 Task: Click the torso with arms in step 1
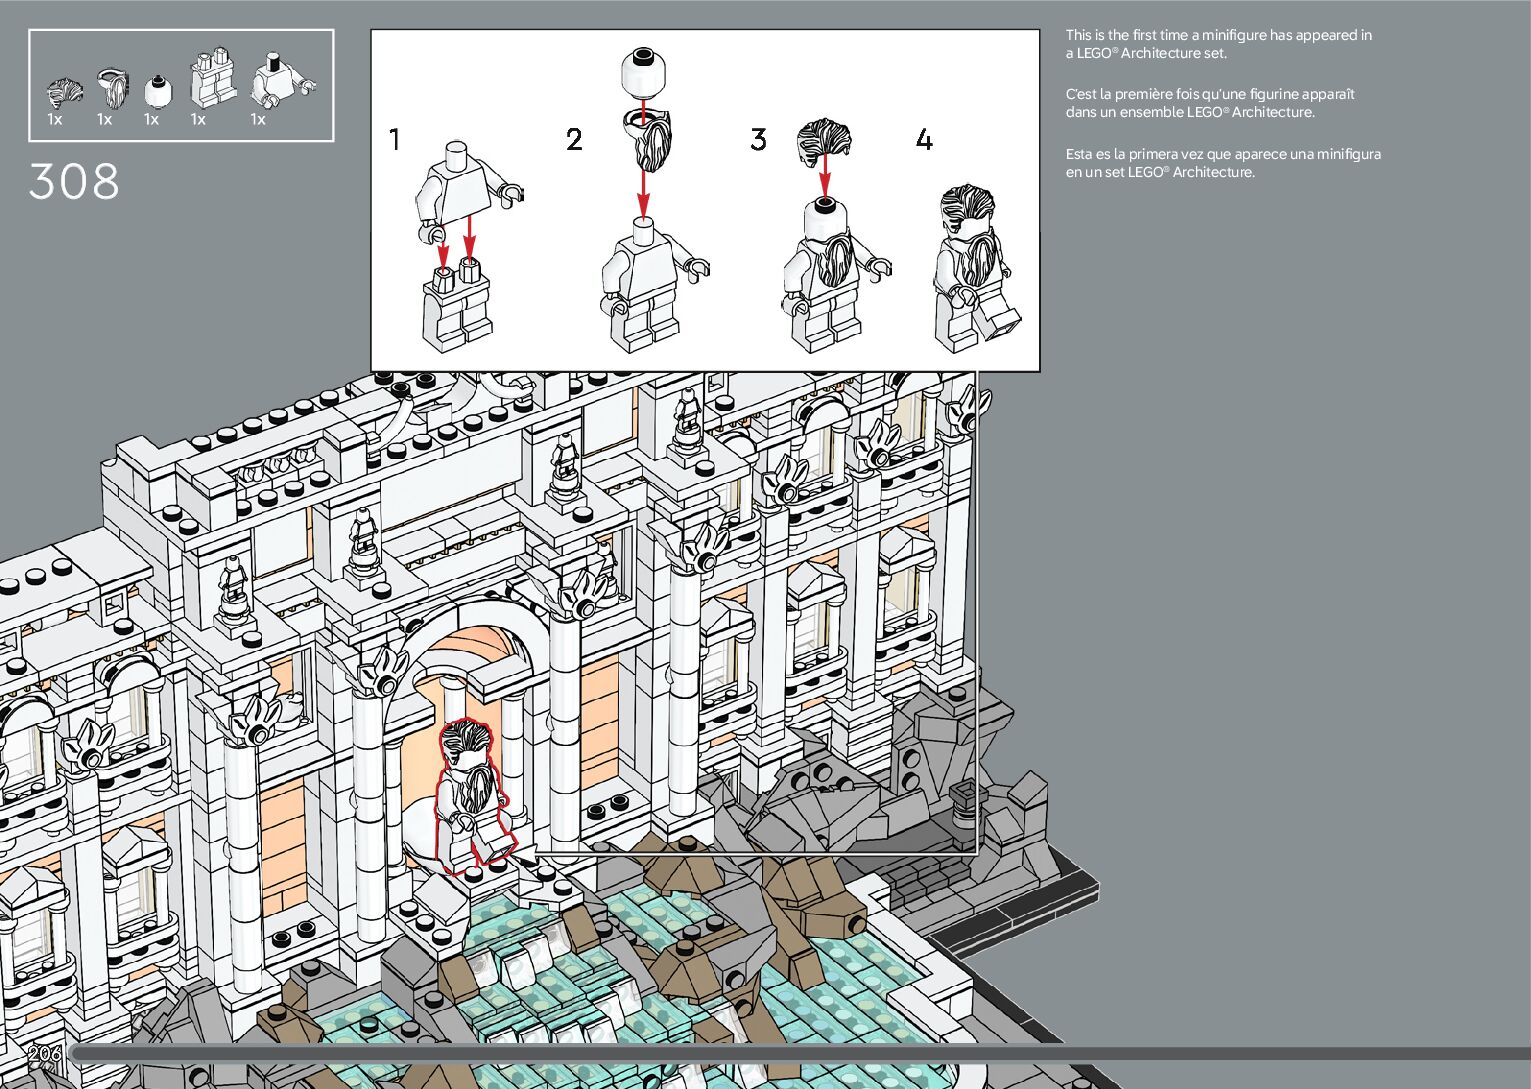pos(461,189)
